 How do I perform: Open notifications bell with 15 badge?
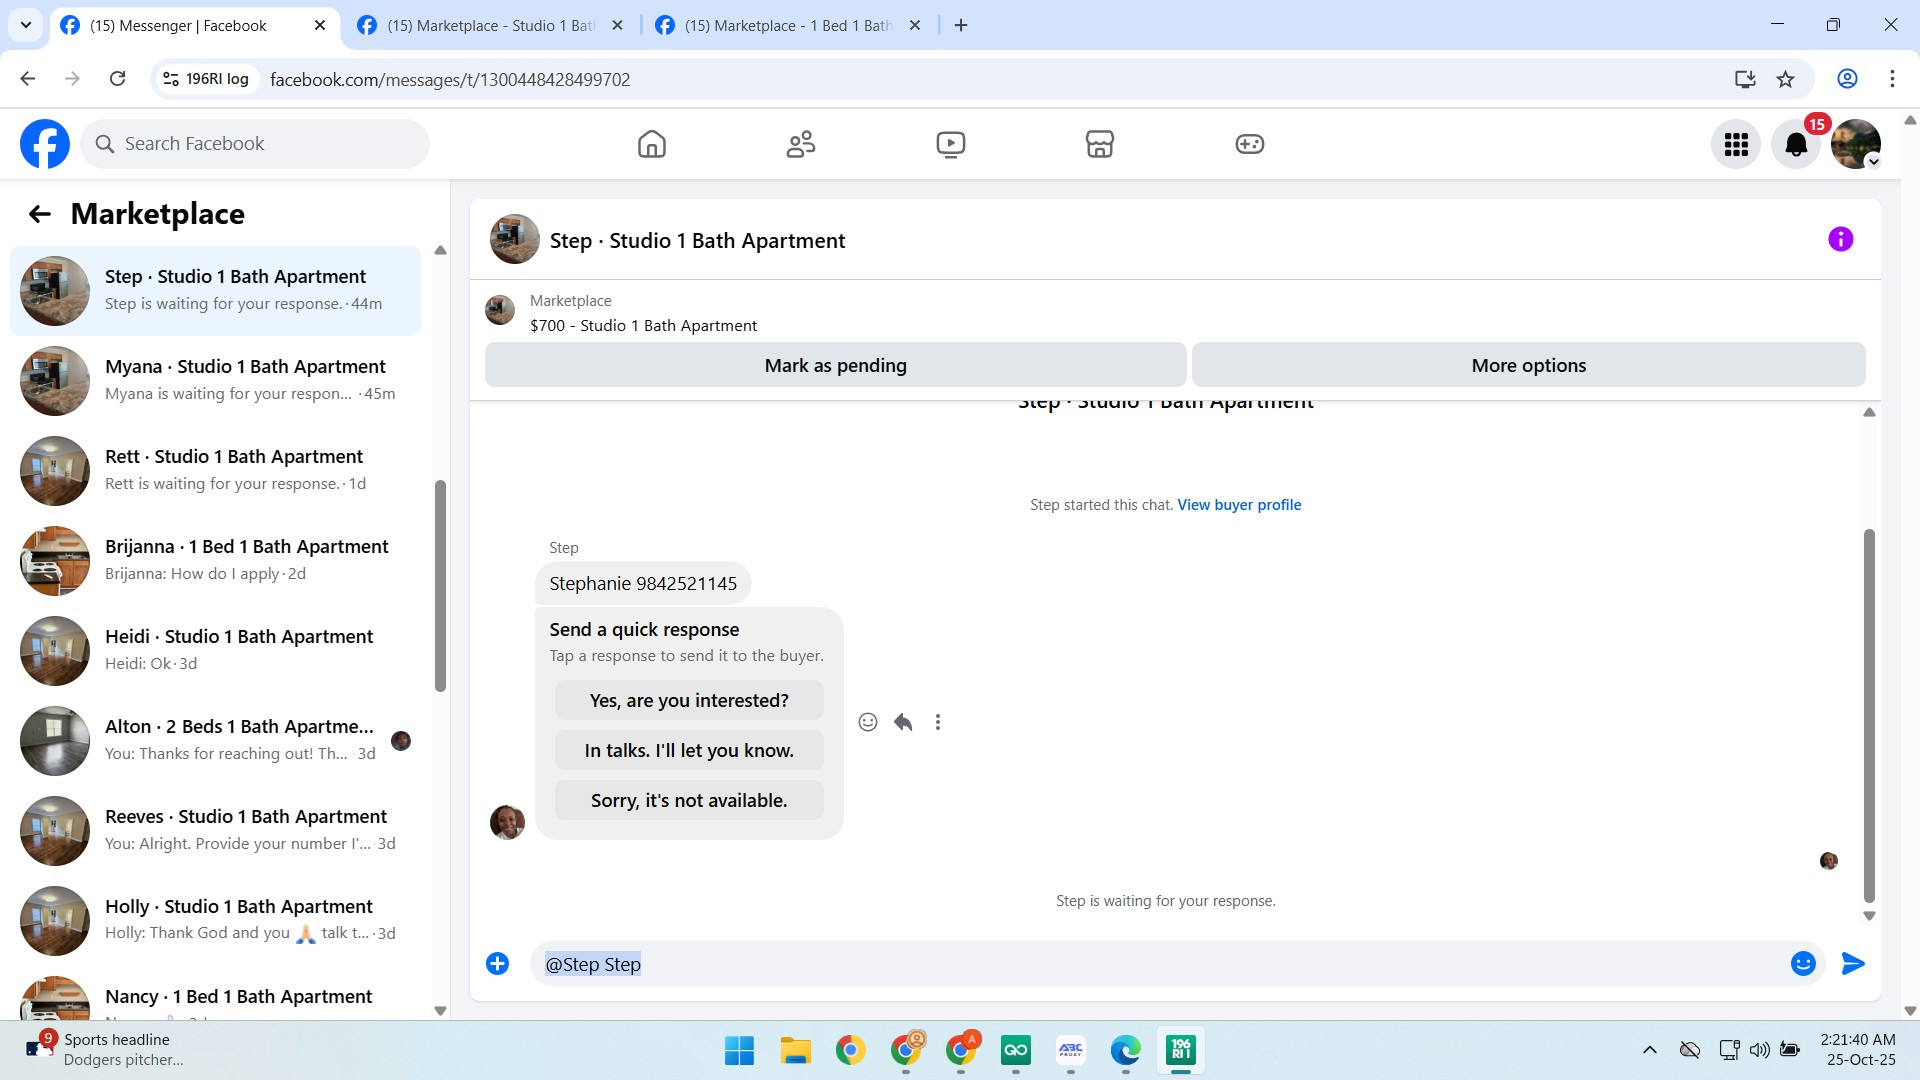click(1796, 145)
